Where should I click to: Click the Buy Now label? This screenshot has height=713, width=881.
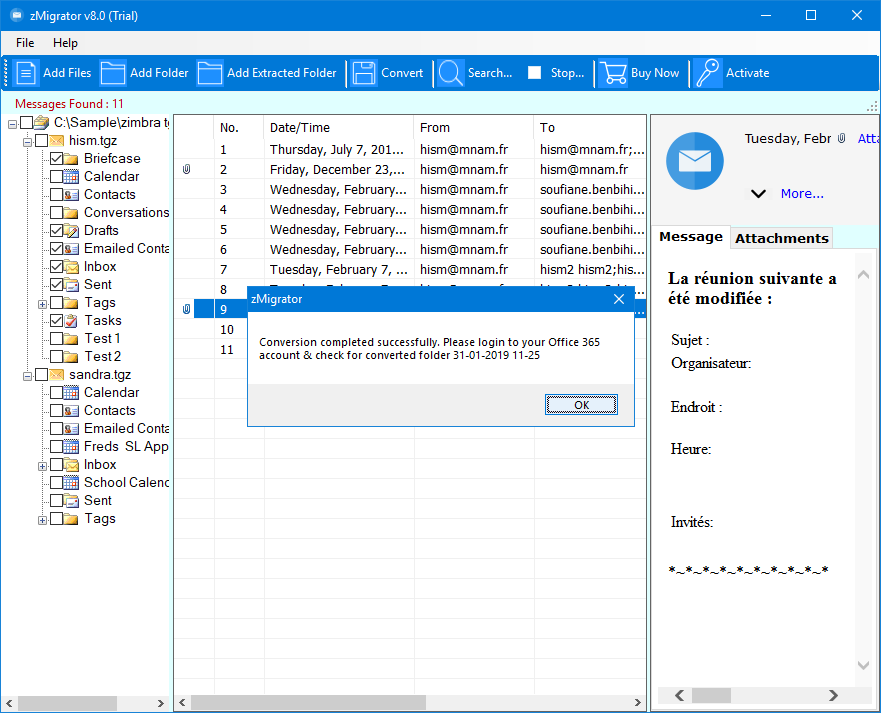[x=655, y=73]
